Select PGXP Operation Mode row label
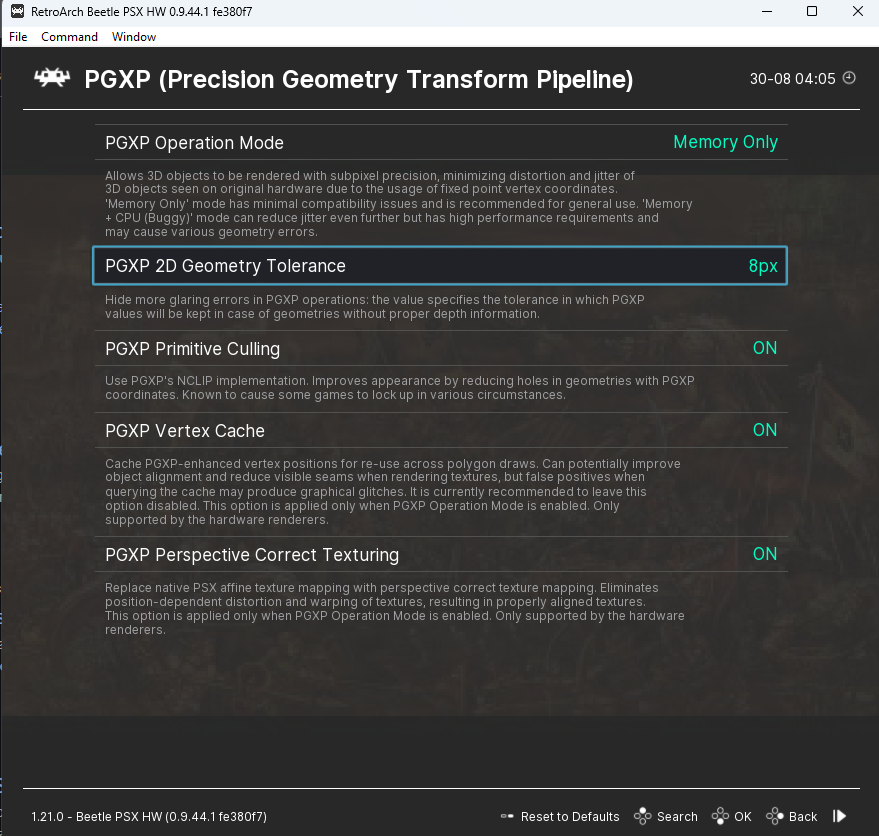The height and width of the screenshot is (836, 879). tap(195, 143)
